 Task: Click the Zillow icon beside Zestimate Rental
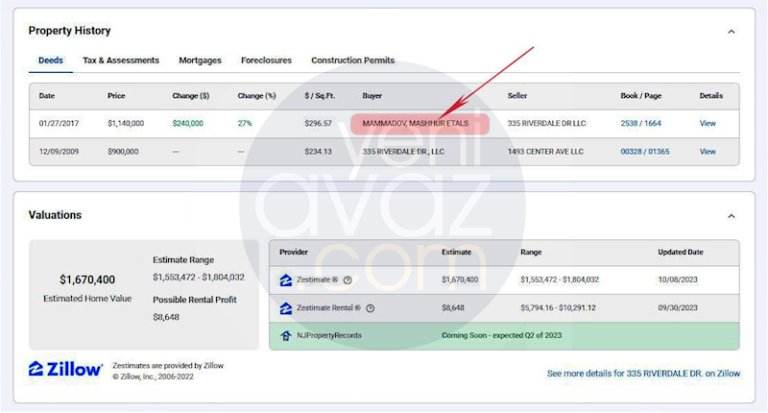286,309
